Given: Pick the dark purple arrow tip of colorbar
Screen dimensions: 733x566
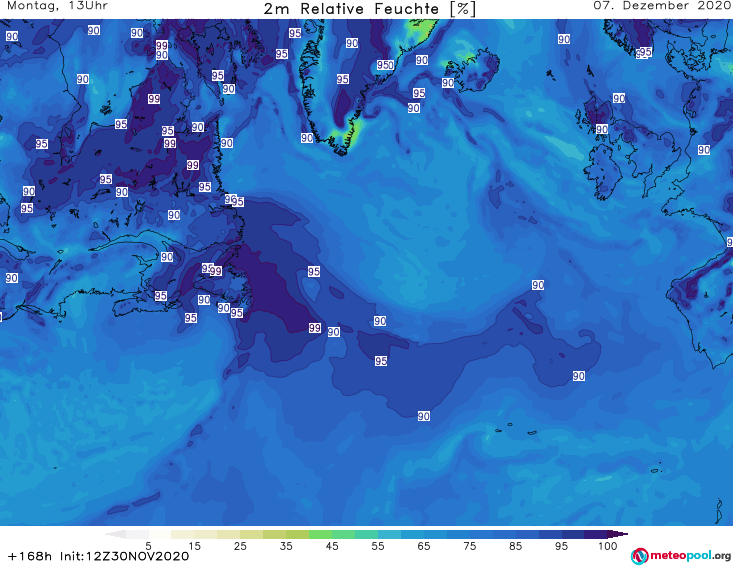Looking at the screenshot, I should [x=618, y=534].
